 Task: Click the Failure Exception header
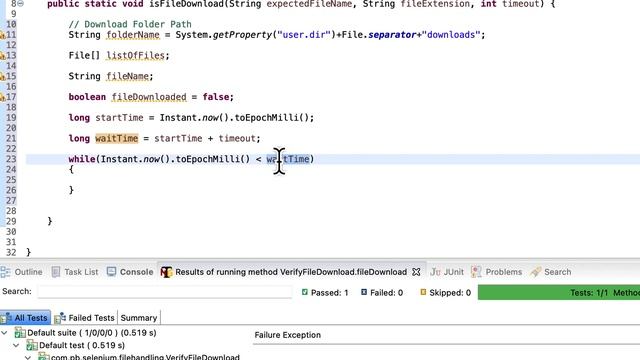tap(288, 335)
